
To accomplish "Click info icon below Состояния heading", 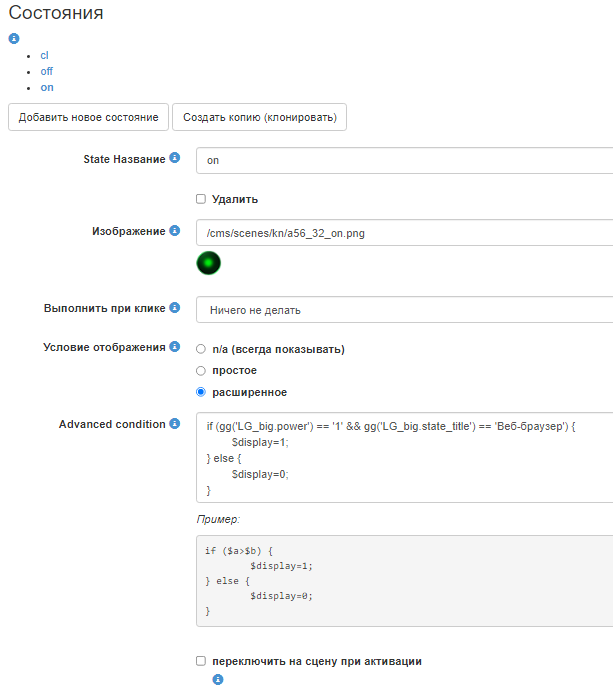I will pyautogui.click(x=14, y=39).
